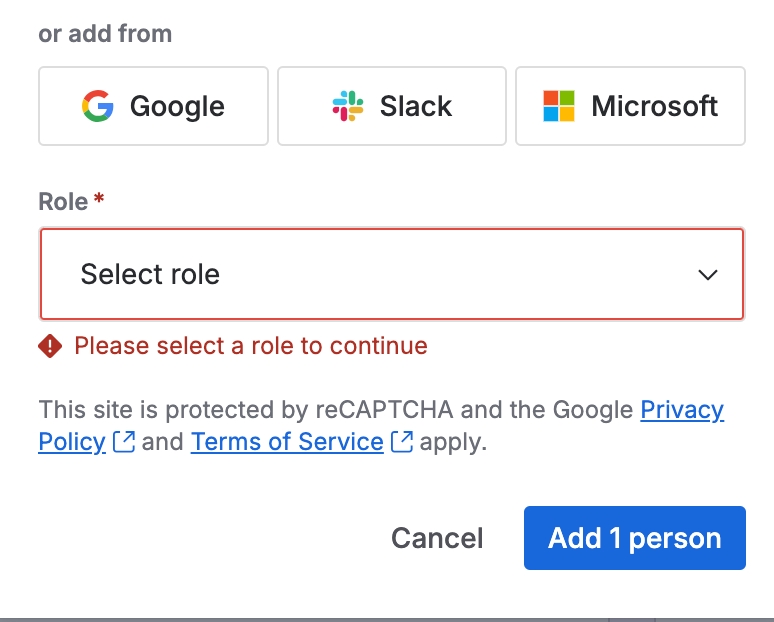
Task: Click the Slack logo icon
Action: 348,106
